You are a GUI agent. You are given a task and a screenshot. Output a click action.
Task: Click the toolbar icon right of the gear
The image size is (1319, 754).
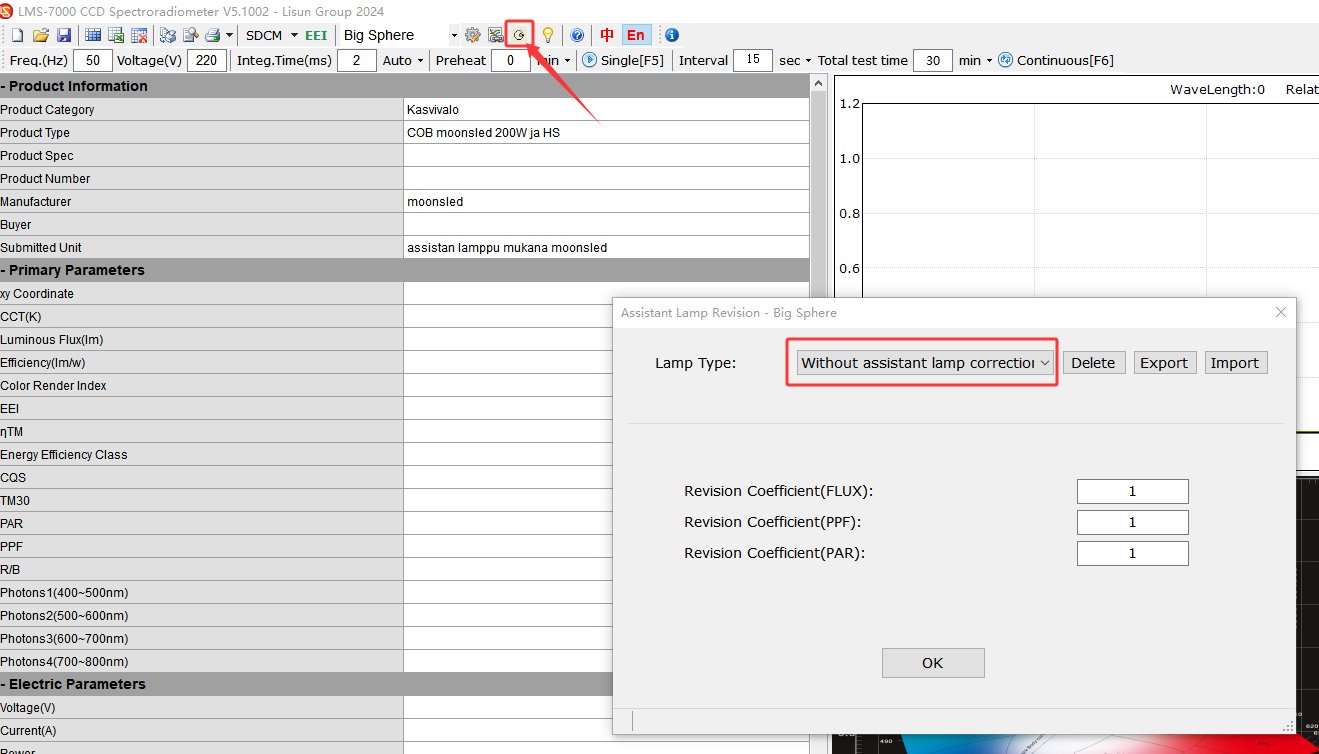tap(495, 35)
